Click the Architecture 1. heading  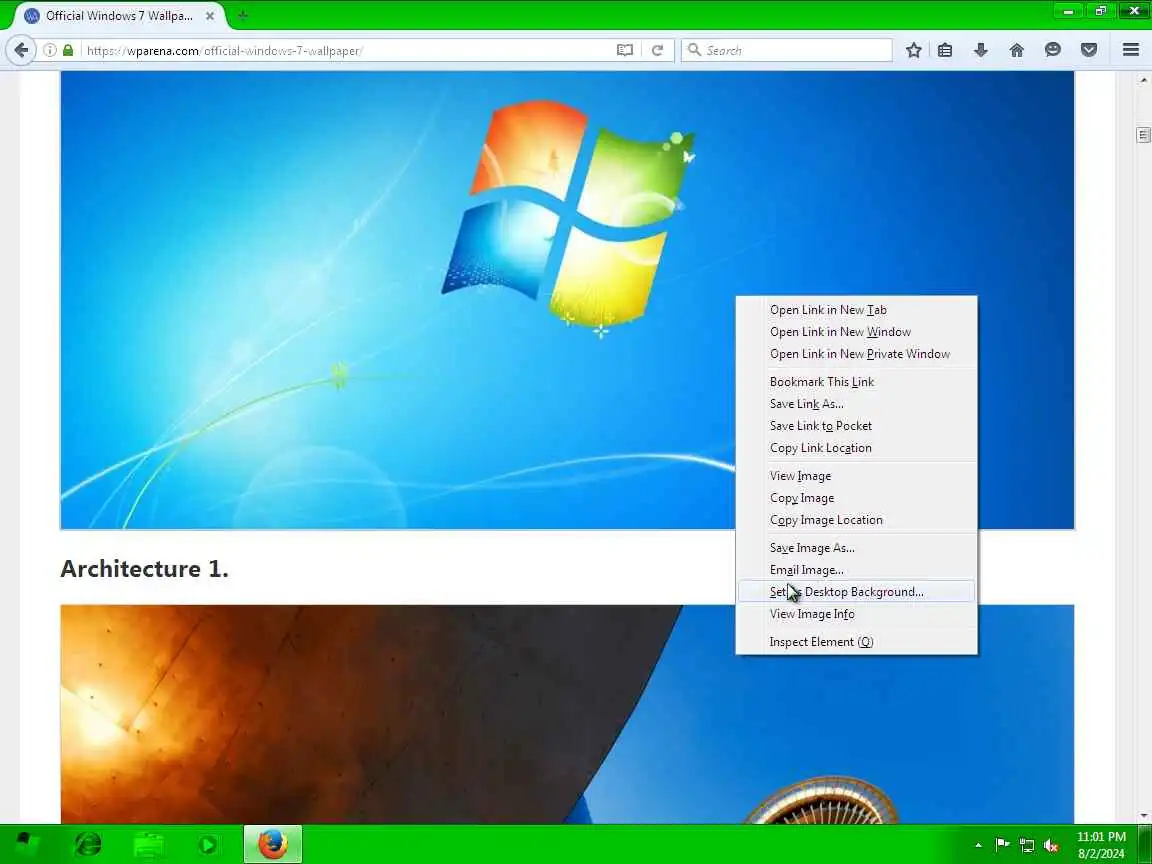click(x=144, y=569)
